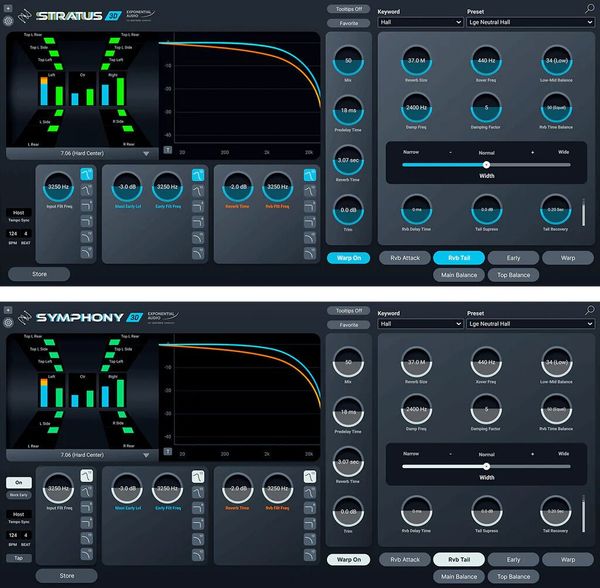Screen dimensions: 600x588
Task: Open Main Balance tab in Stratus 3D
Action: coord(459,275)
